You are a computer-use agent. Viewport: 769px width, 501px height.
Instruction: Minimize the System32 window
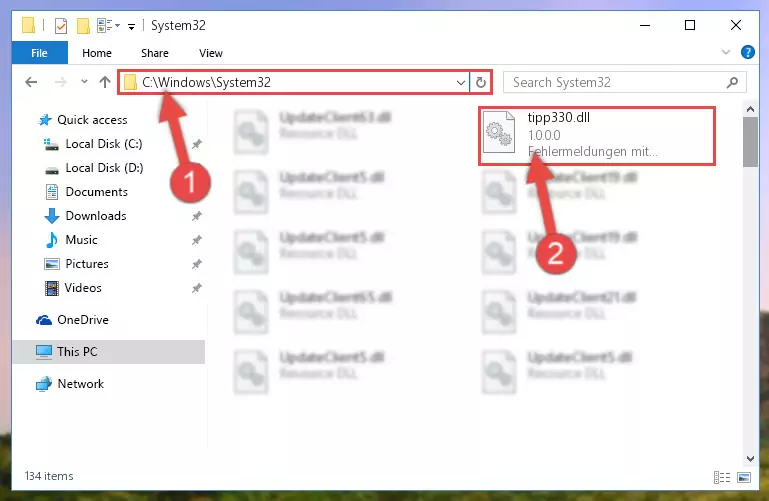[645, 25]
